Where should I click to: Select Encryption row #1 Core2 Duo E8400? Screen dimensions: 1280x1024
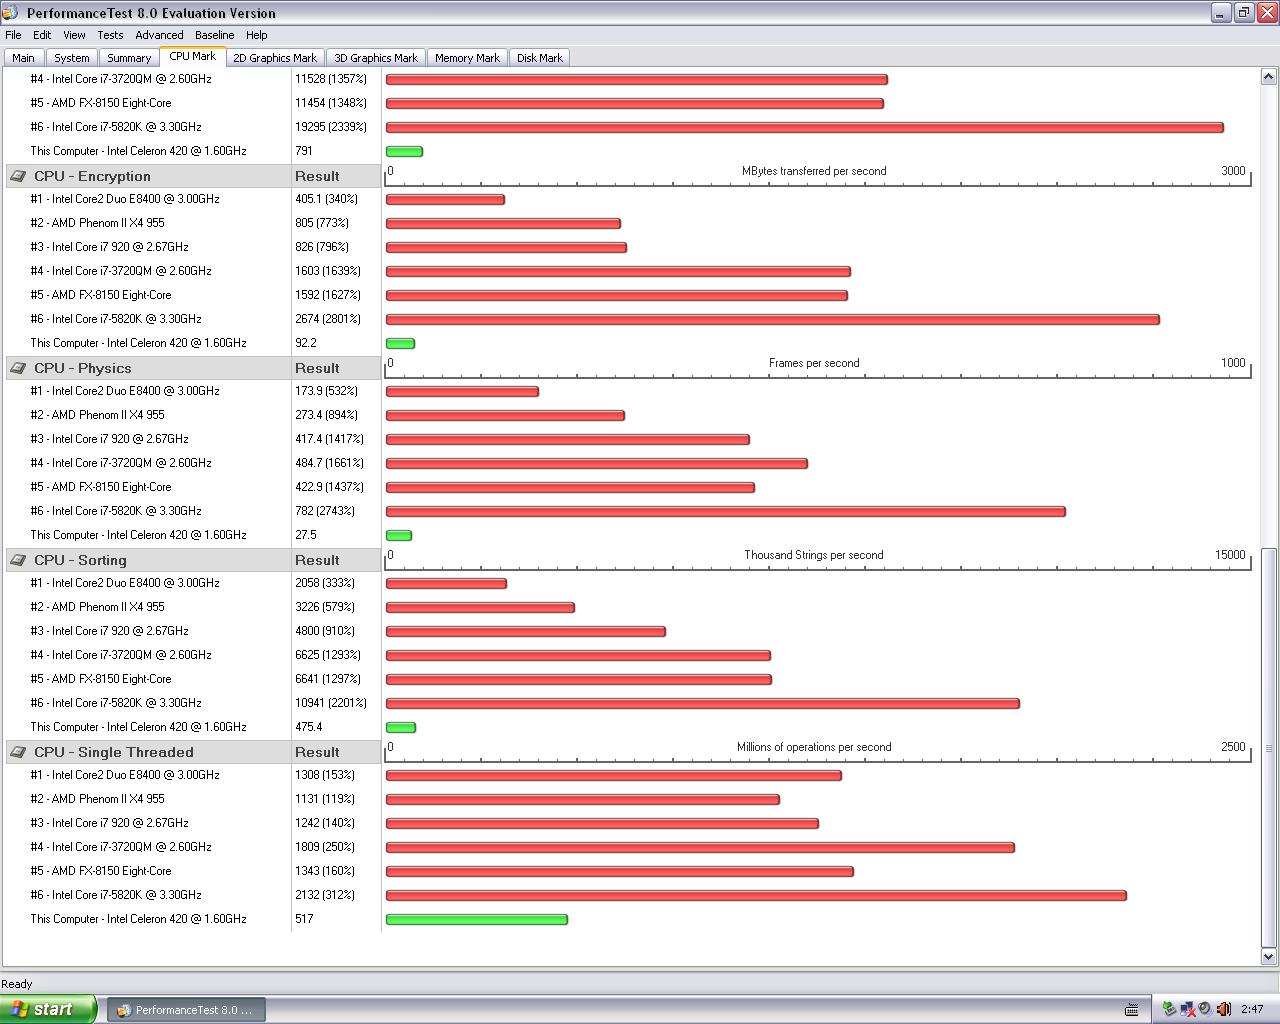click(125, 199)
